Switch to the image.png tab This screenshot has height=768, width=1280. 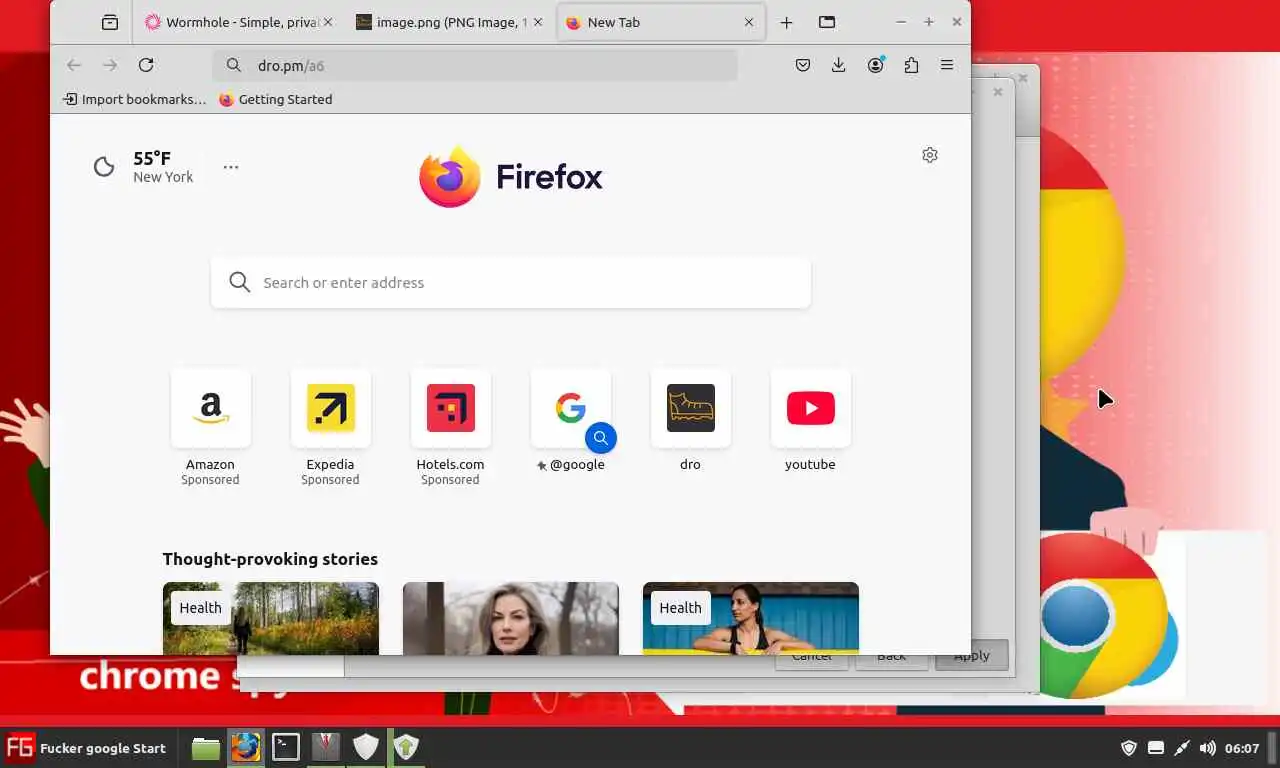click(x=450, y=22)
